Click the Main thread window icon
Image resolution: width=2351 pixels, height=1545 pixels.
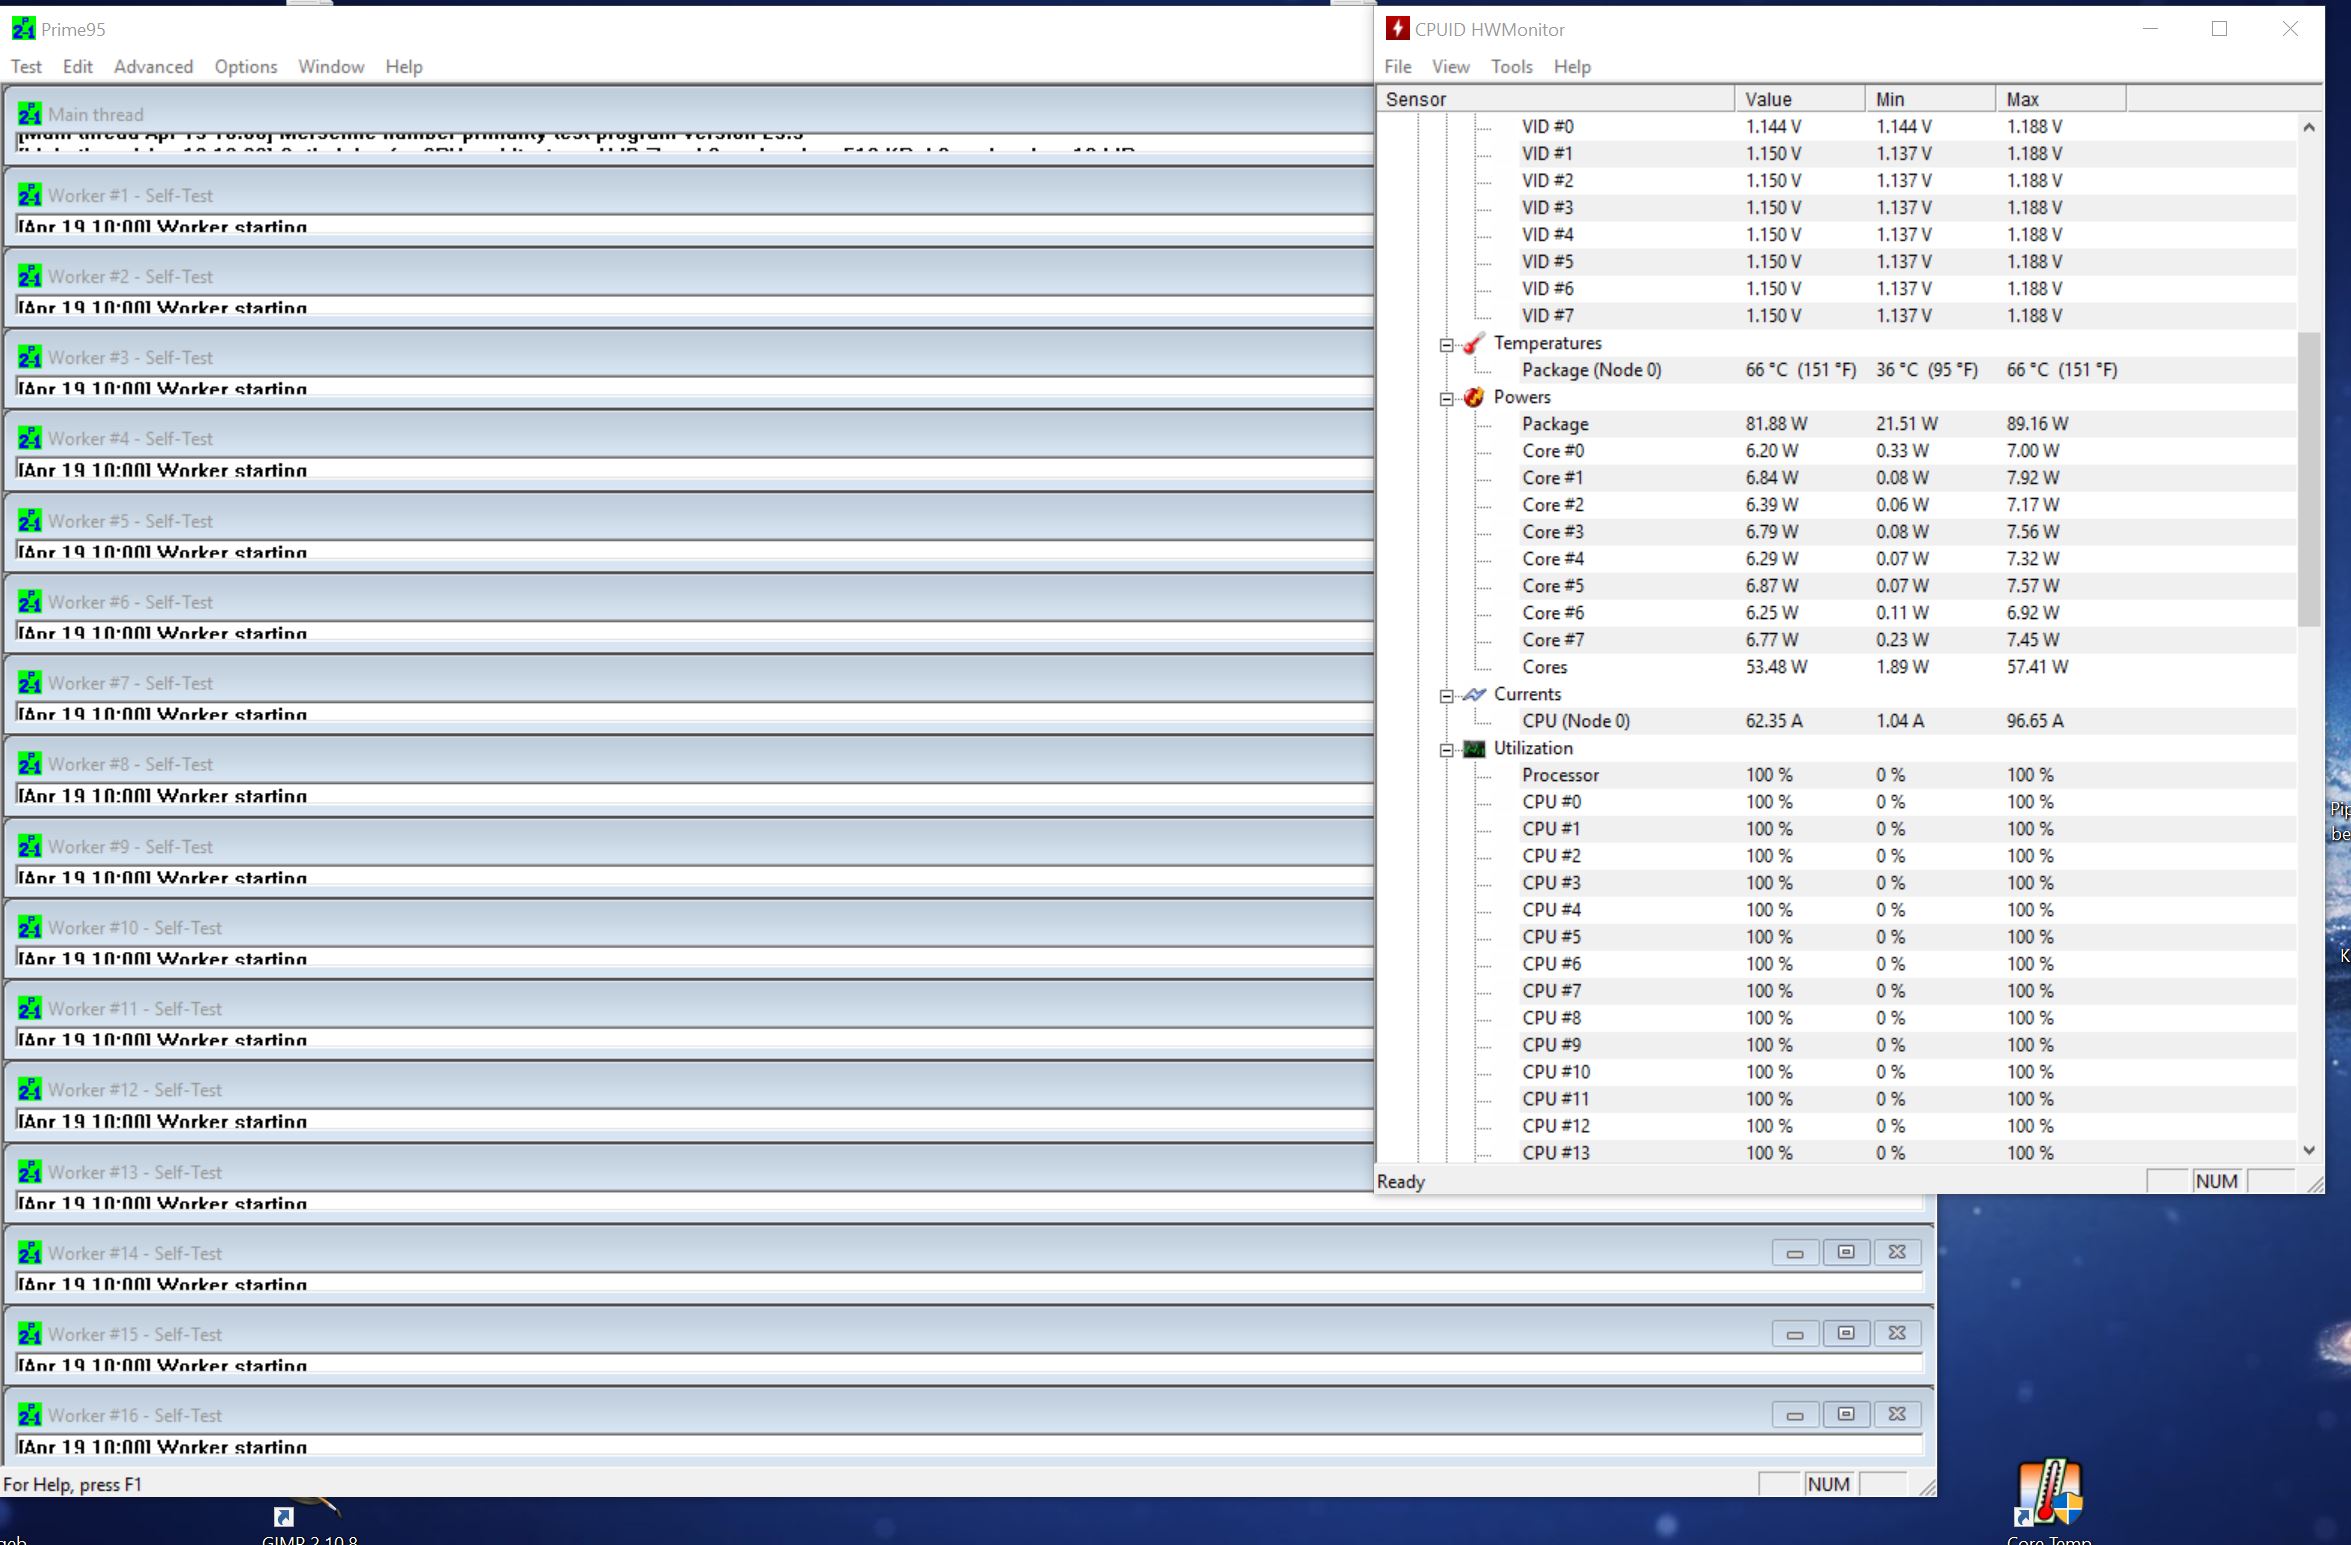[29, 114]
